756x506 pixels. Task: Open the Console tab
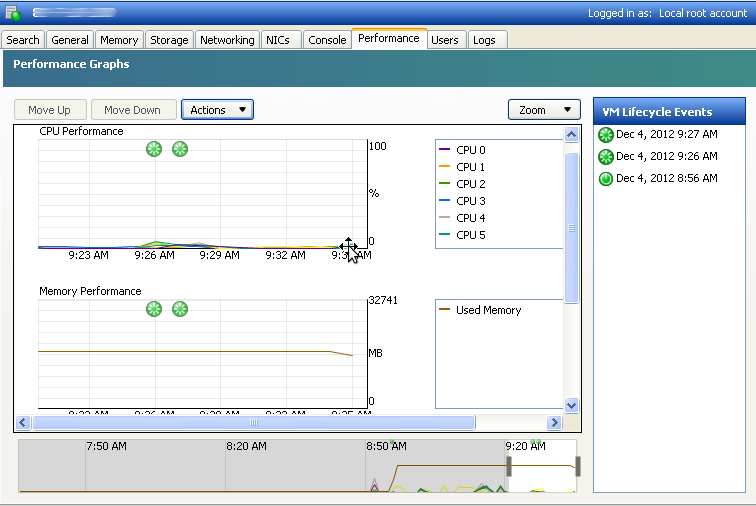tap(327, 40)
